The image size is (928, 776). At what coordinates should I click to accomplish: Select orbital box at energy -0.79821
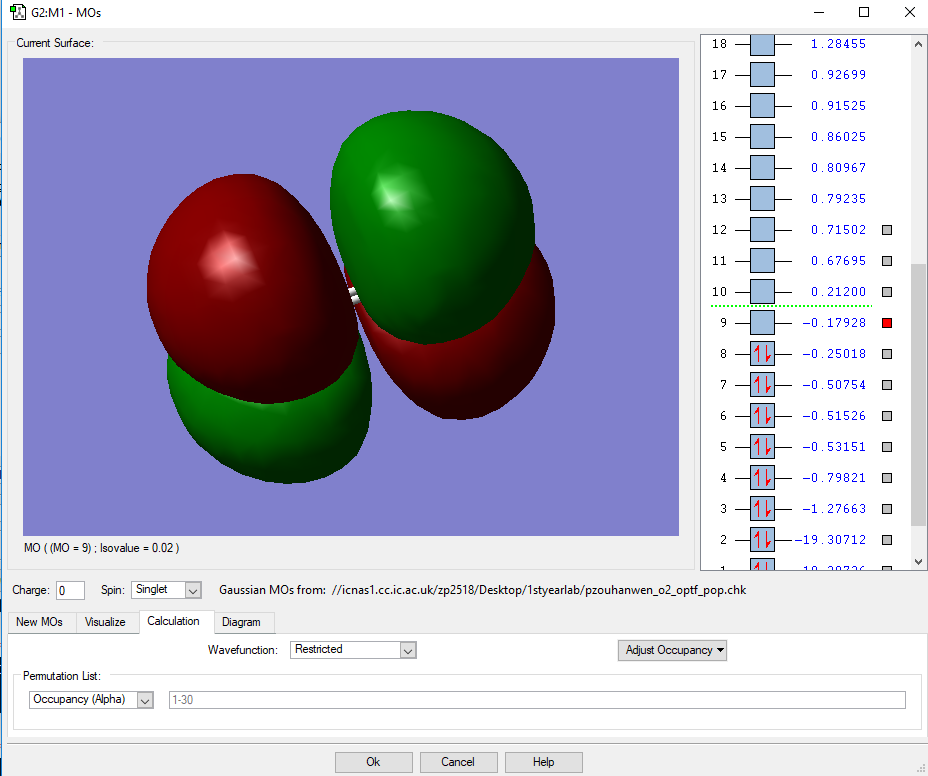(x=762, y=478)
